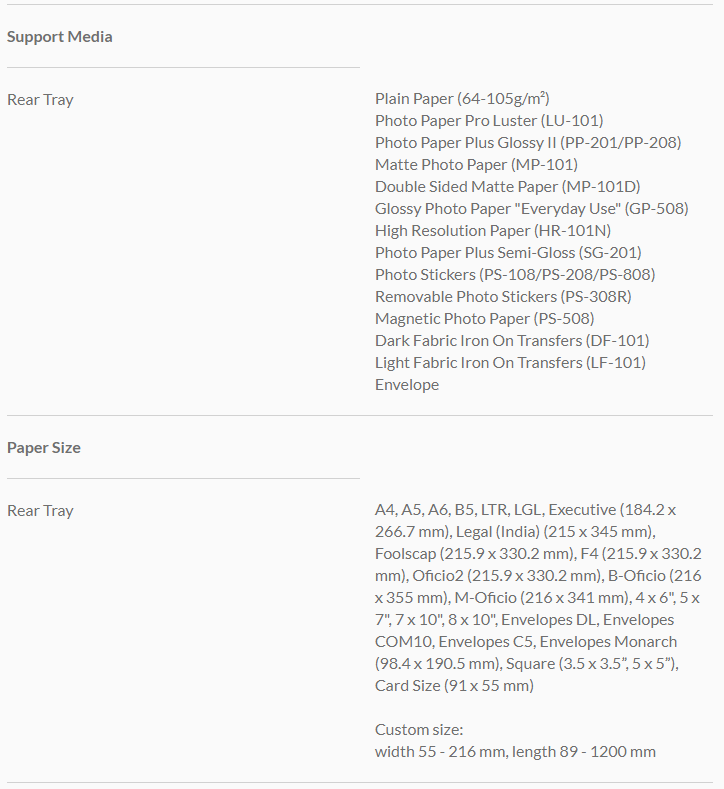
Task: Click Glossy Photo Paper "Everyday Use" line
Action: pos(531,209)
